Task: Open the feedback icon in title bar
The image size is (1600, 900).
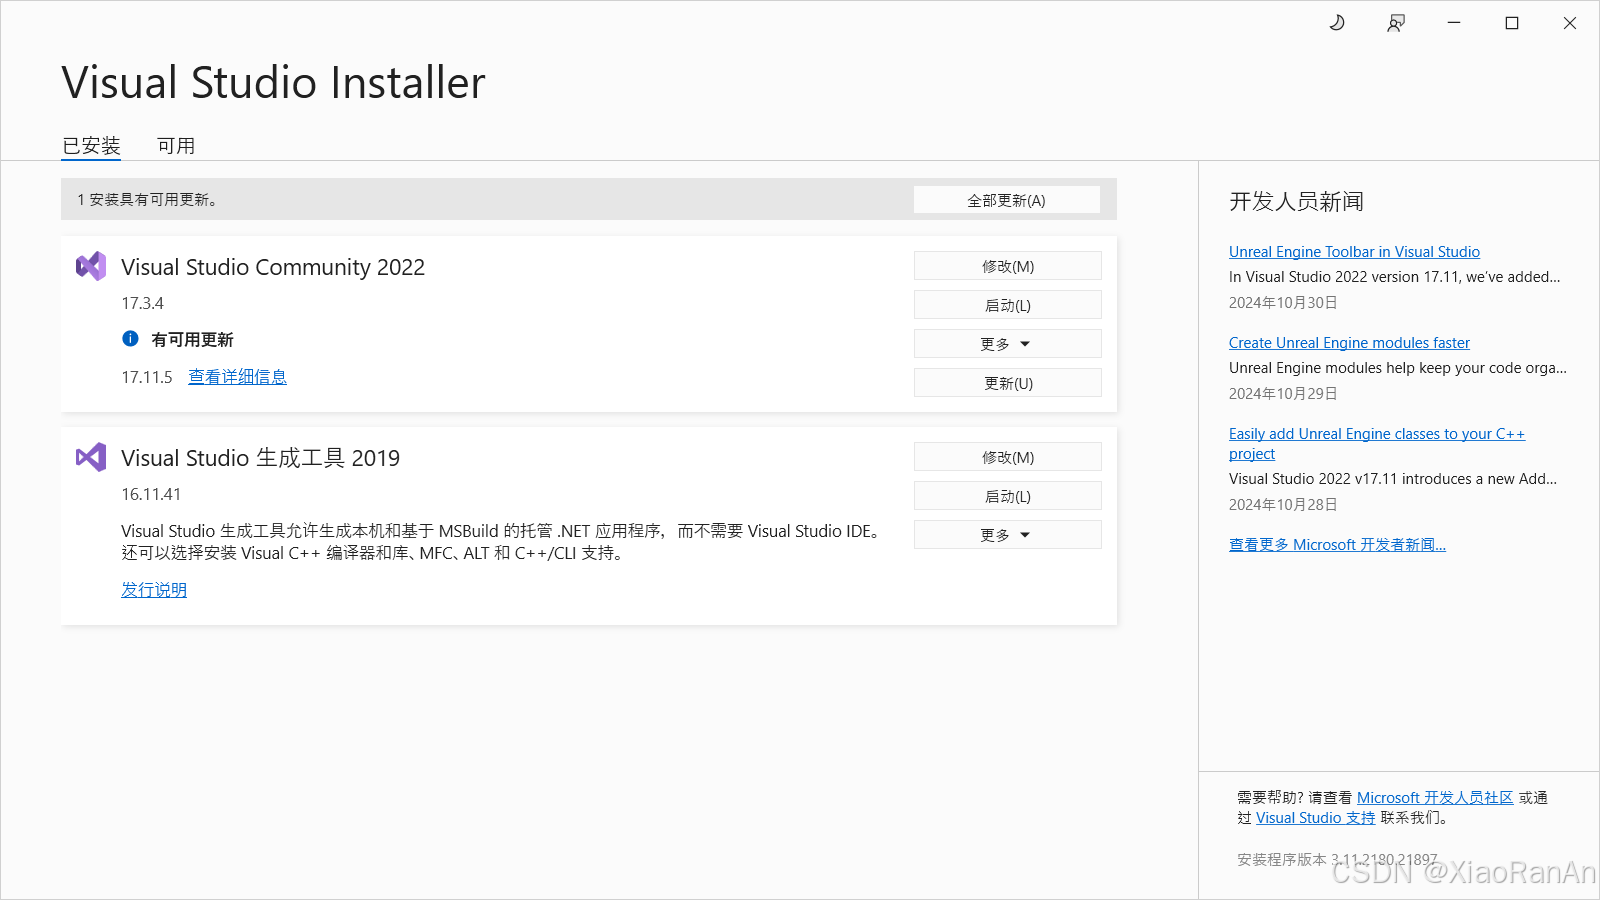Action: pyautogui.click(x=1396, y=23)
